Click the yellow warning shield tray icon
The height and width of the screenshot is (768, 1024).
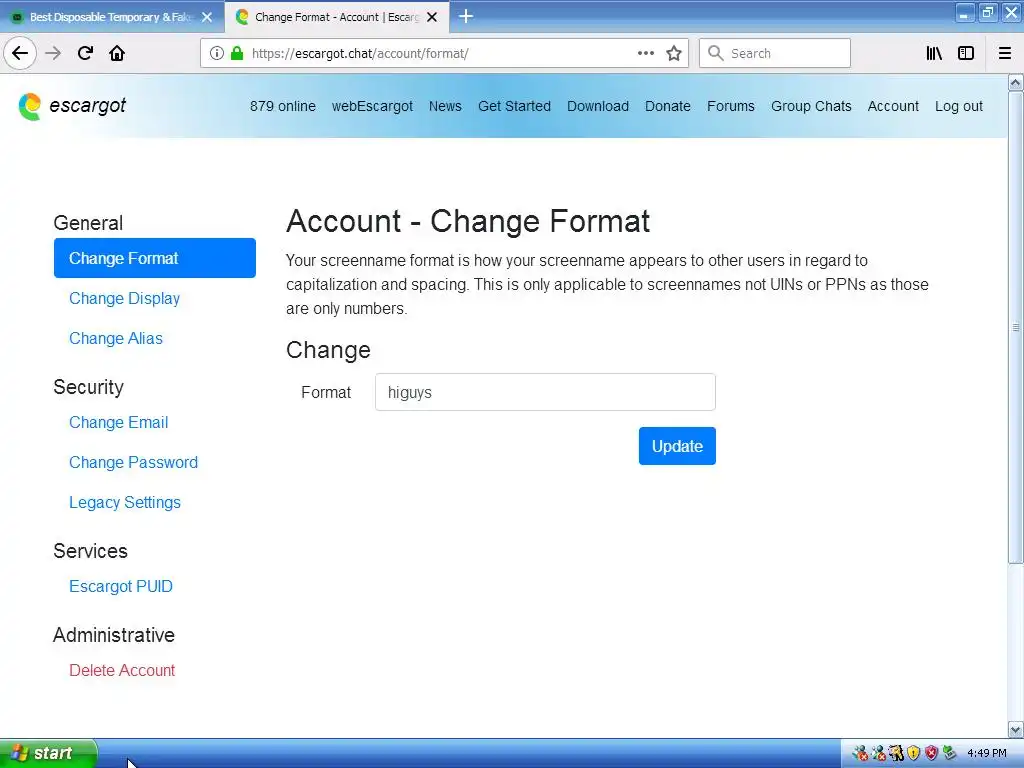coord(914,753)
